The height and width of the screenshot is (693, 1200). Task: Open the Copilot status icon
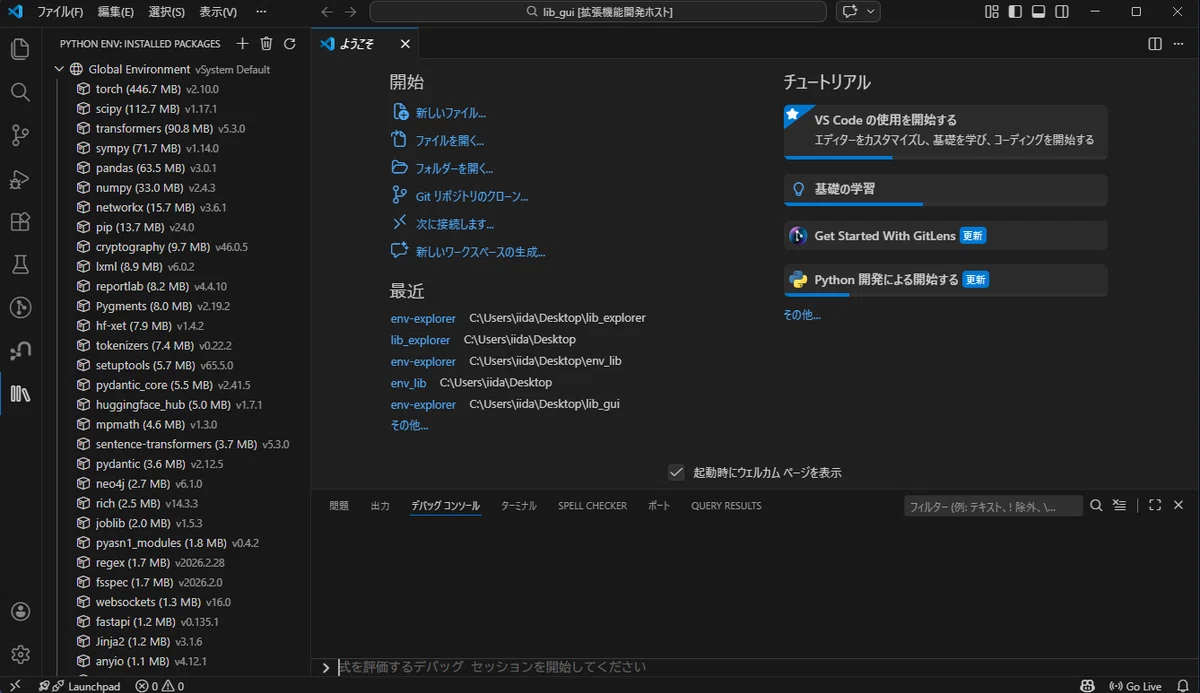(1087, 686)
